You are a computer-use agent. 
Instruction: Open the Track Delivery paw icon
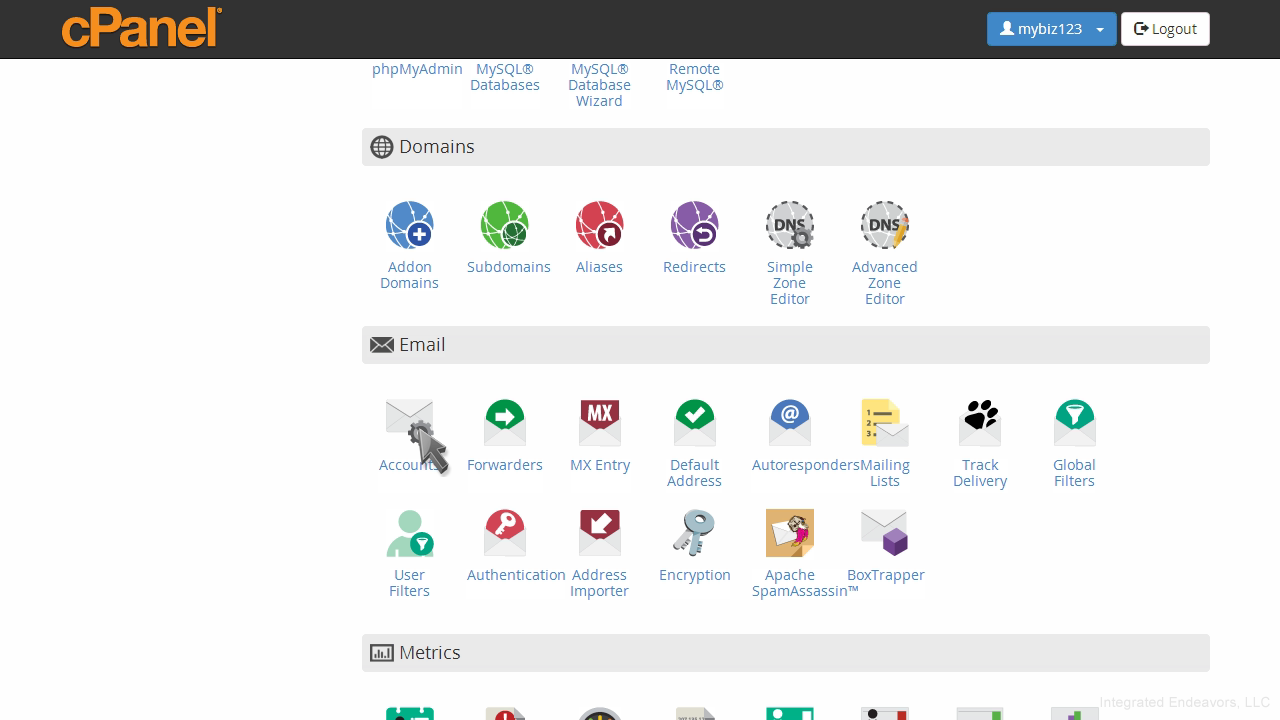980,423
